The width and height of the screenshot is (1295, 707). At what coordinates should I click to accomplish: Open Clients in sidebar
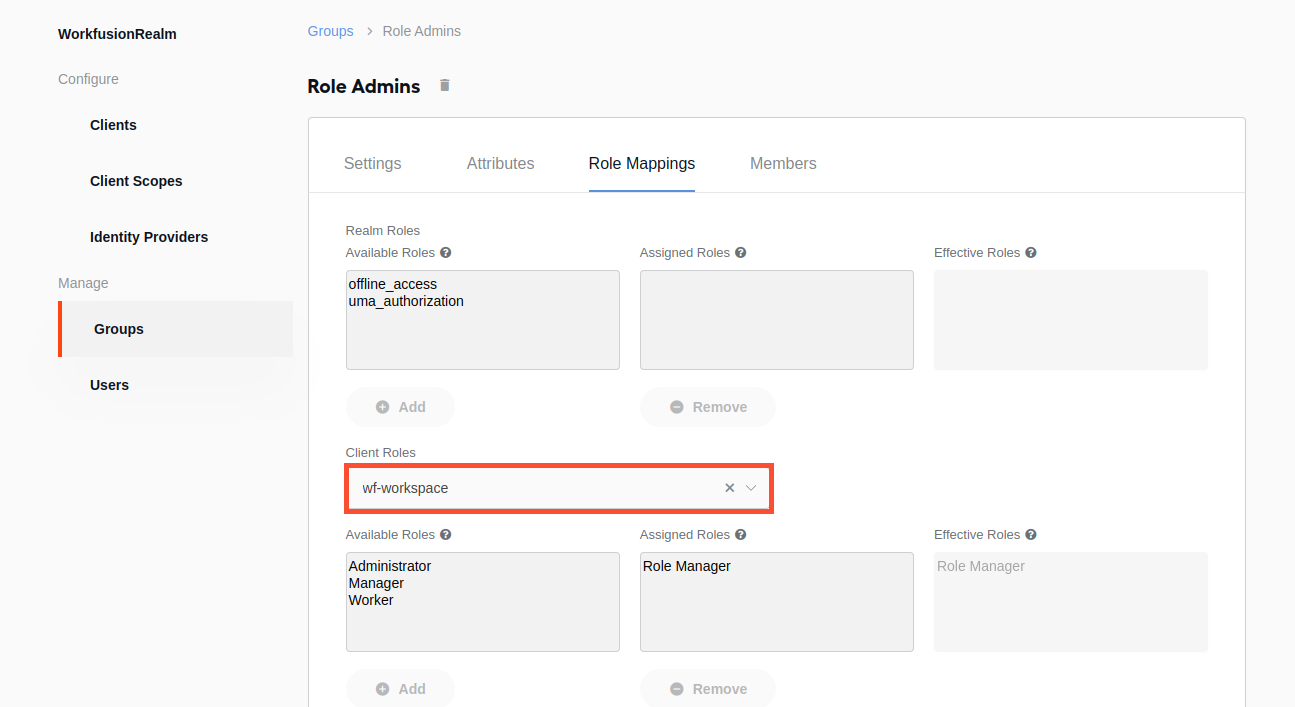coord(113,125)
